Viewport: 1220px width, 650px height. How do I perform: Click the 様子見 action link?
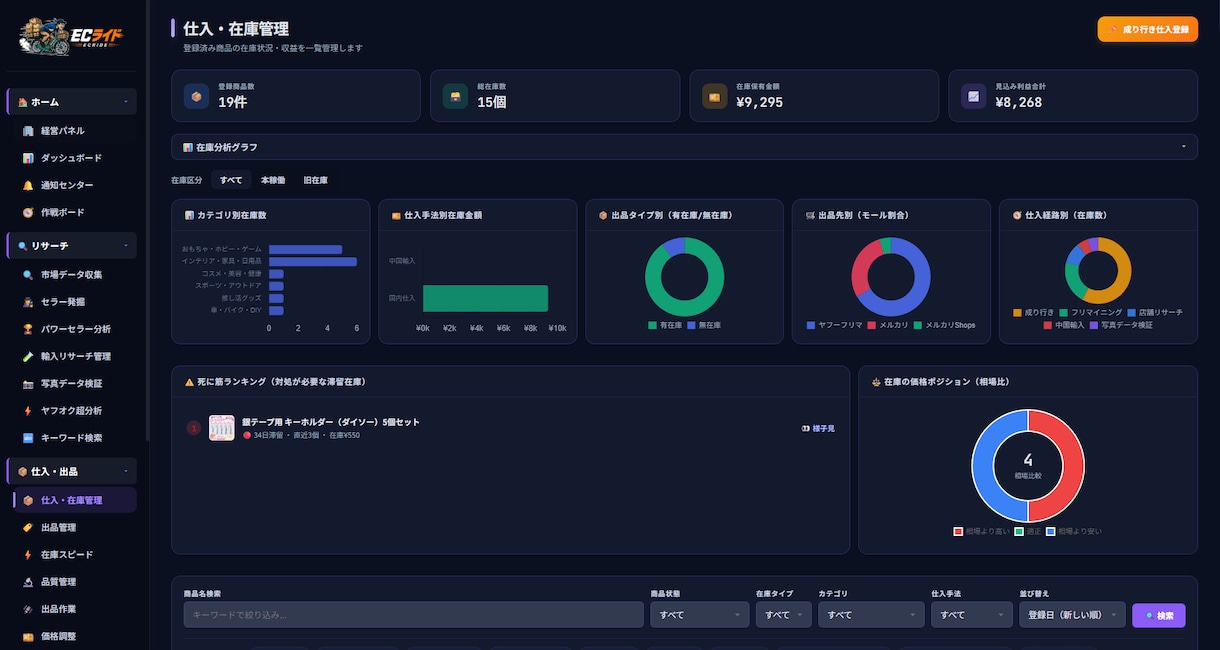pyautogui.click(x=818, y=428)
